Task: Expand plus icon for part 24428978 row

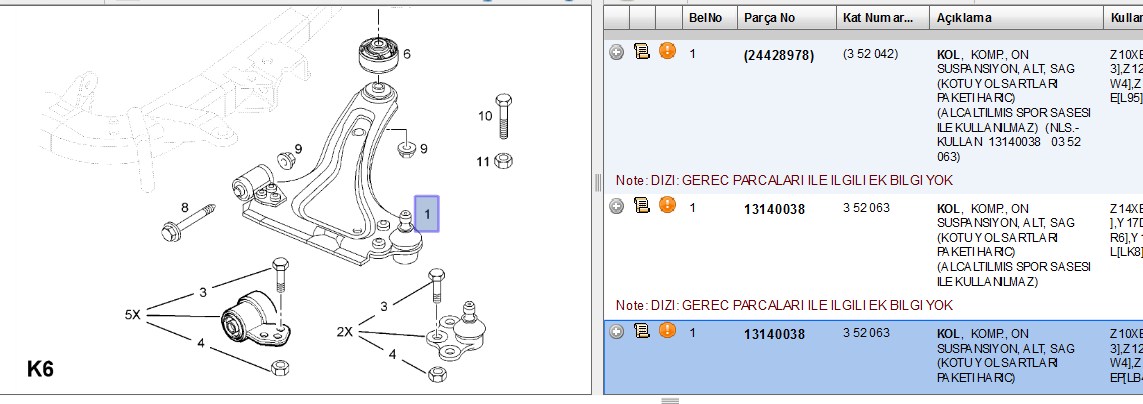Action: pyautogui.click(x=617, y=53)
